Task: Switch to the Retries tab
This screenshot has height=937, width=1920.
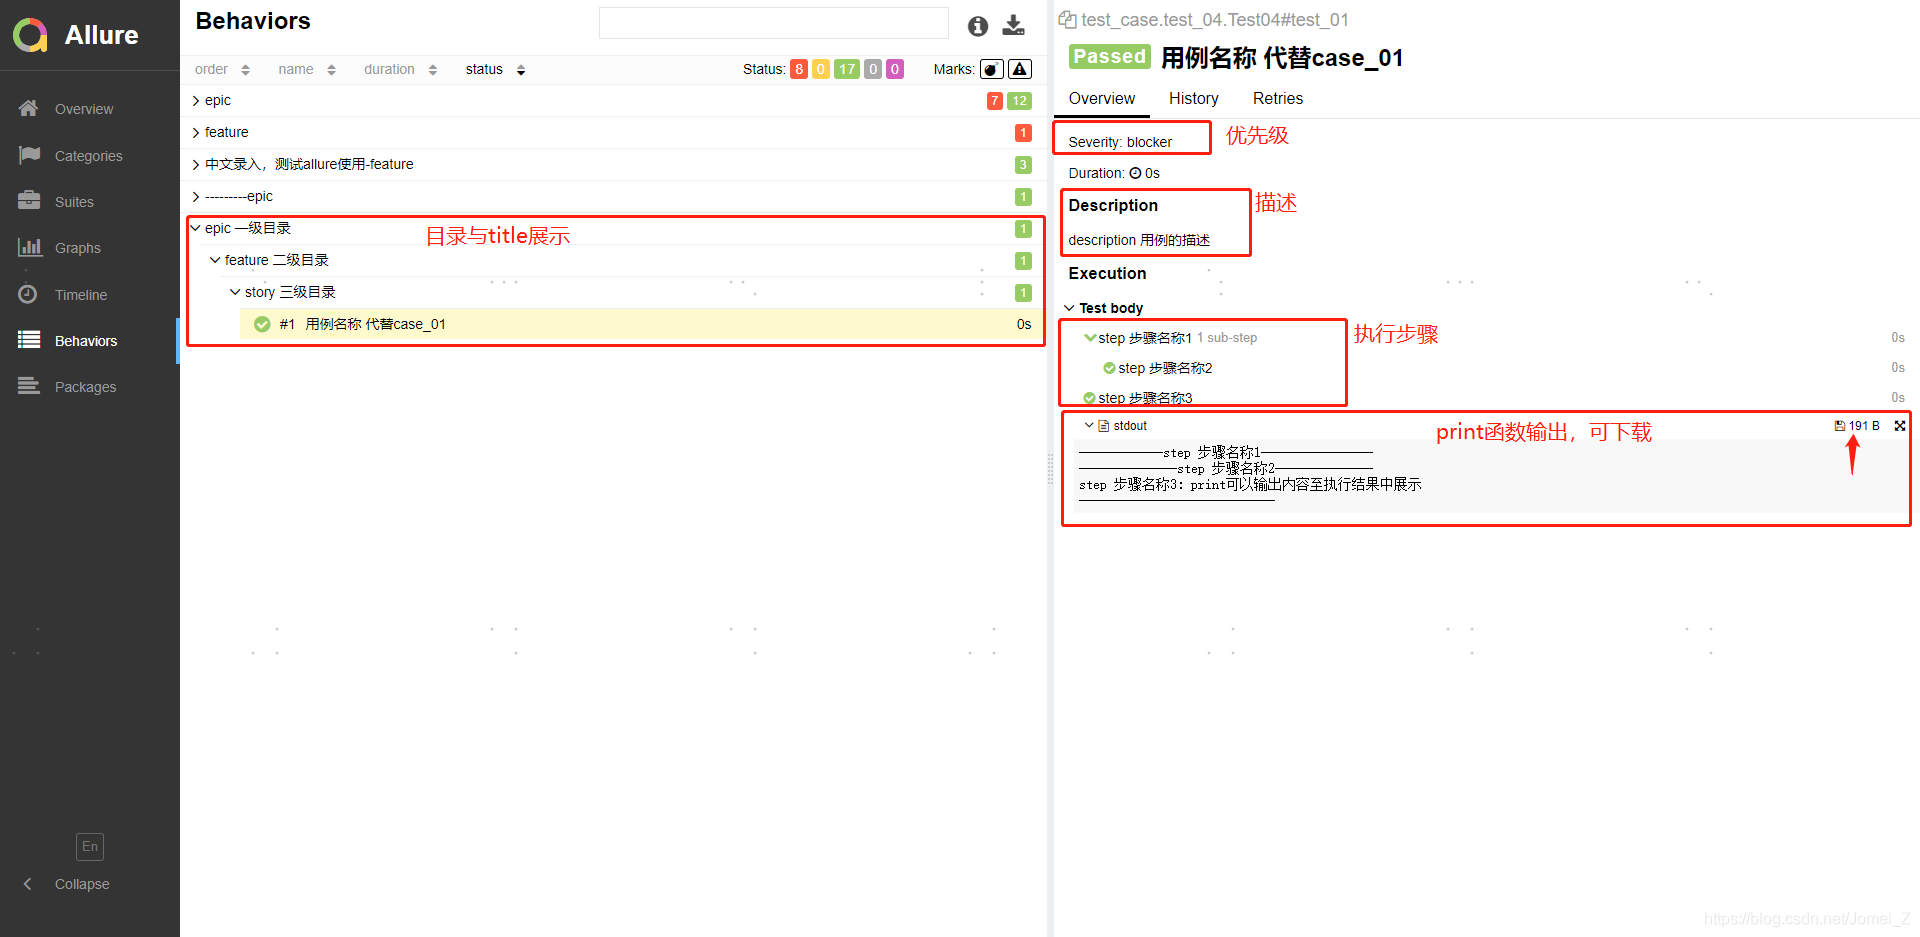Action: (1278, 98)
